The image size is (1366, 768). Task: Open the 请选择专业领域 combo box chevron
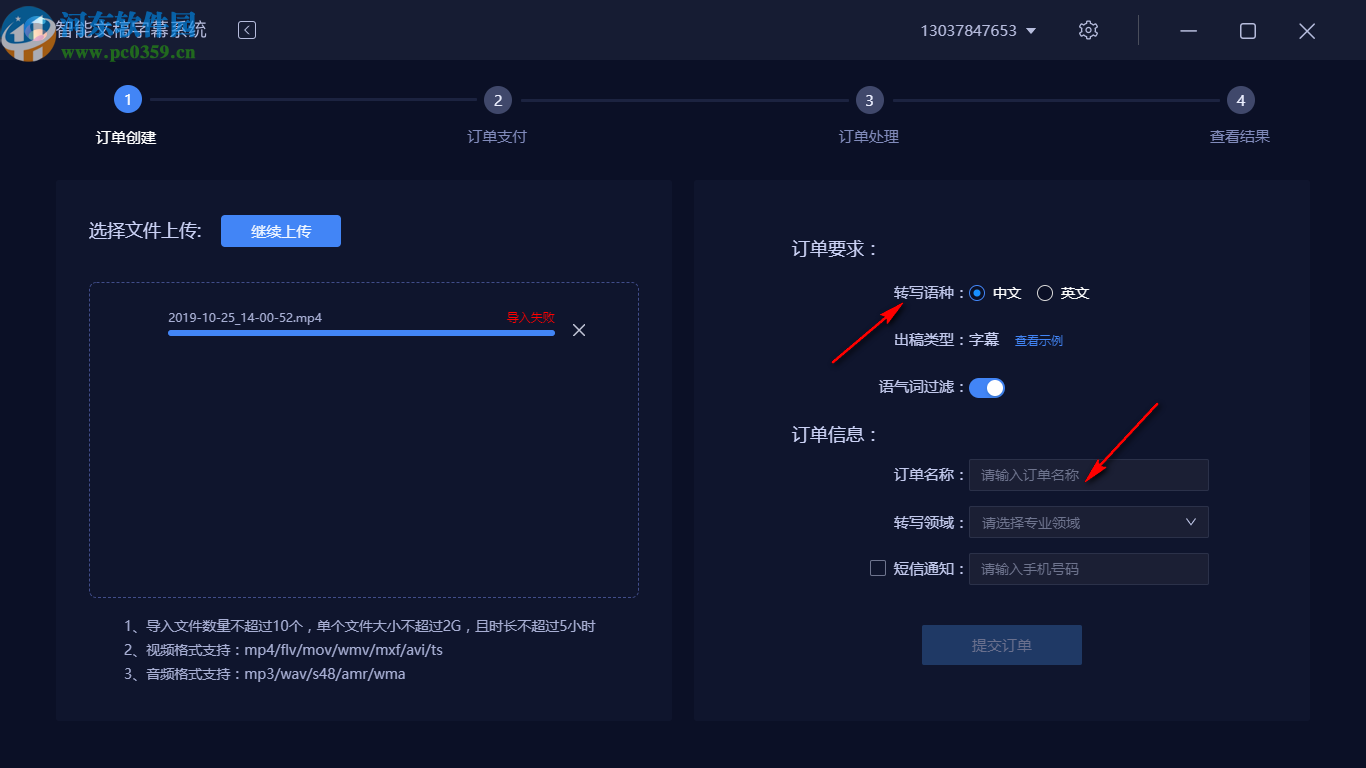coord(1189,521)
